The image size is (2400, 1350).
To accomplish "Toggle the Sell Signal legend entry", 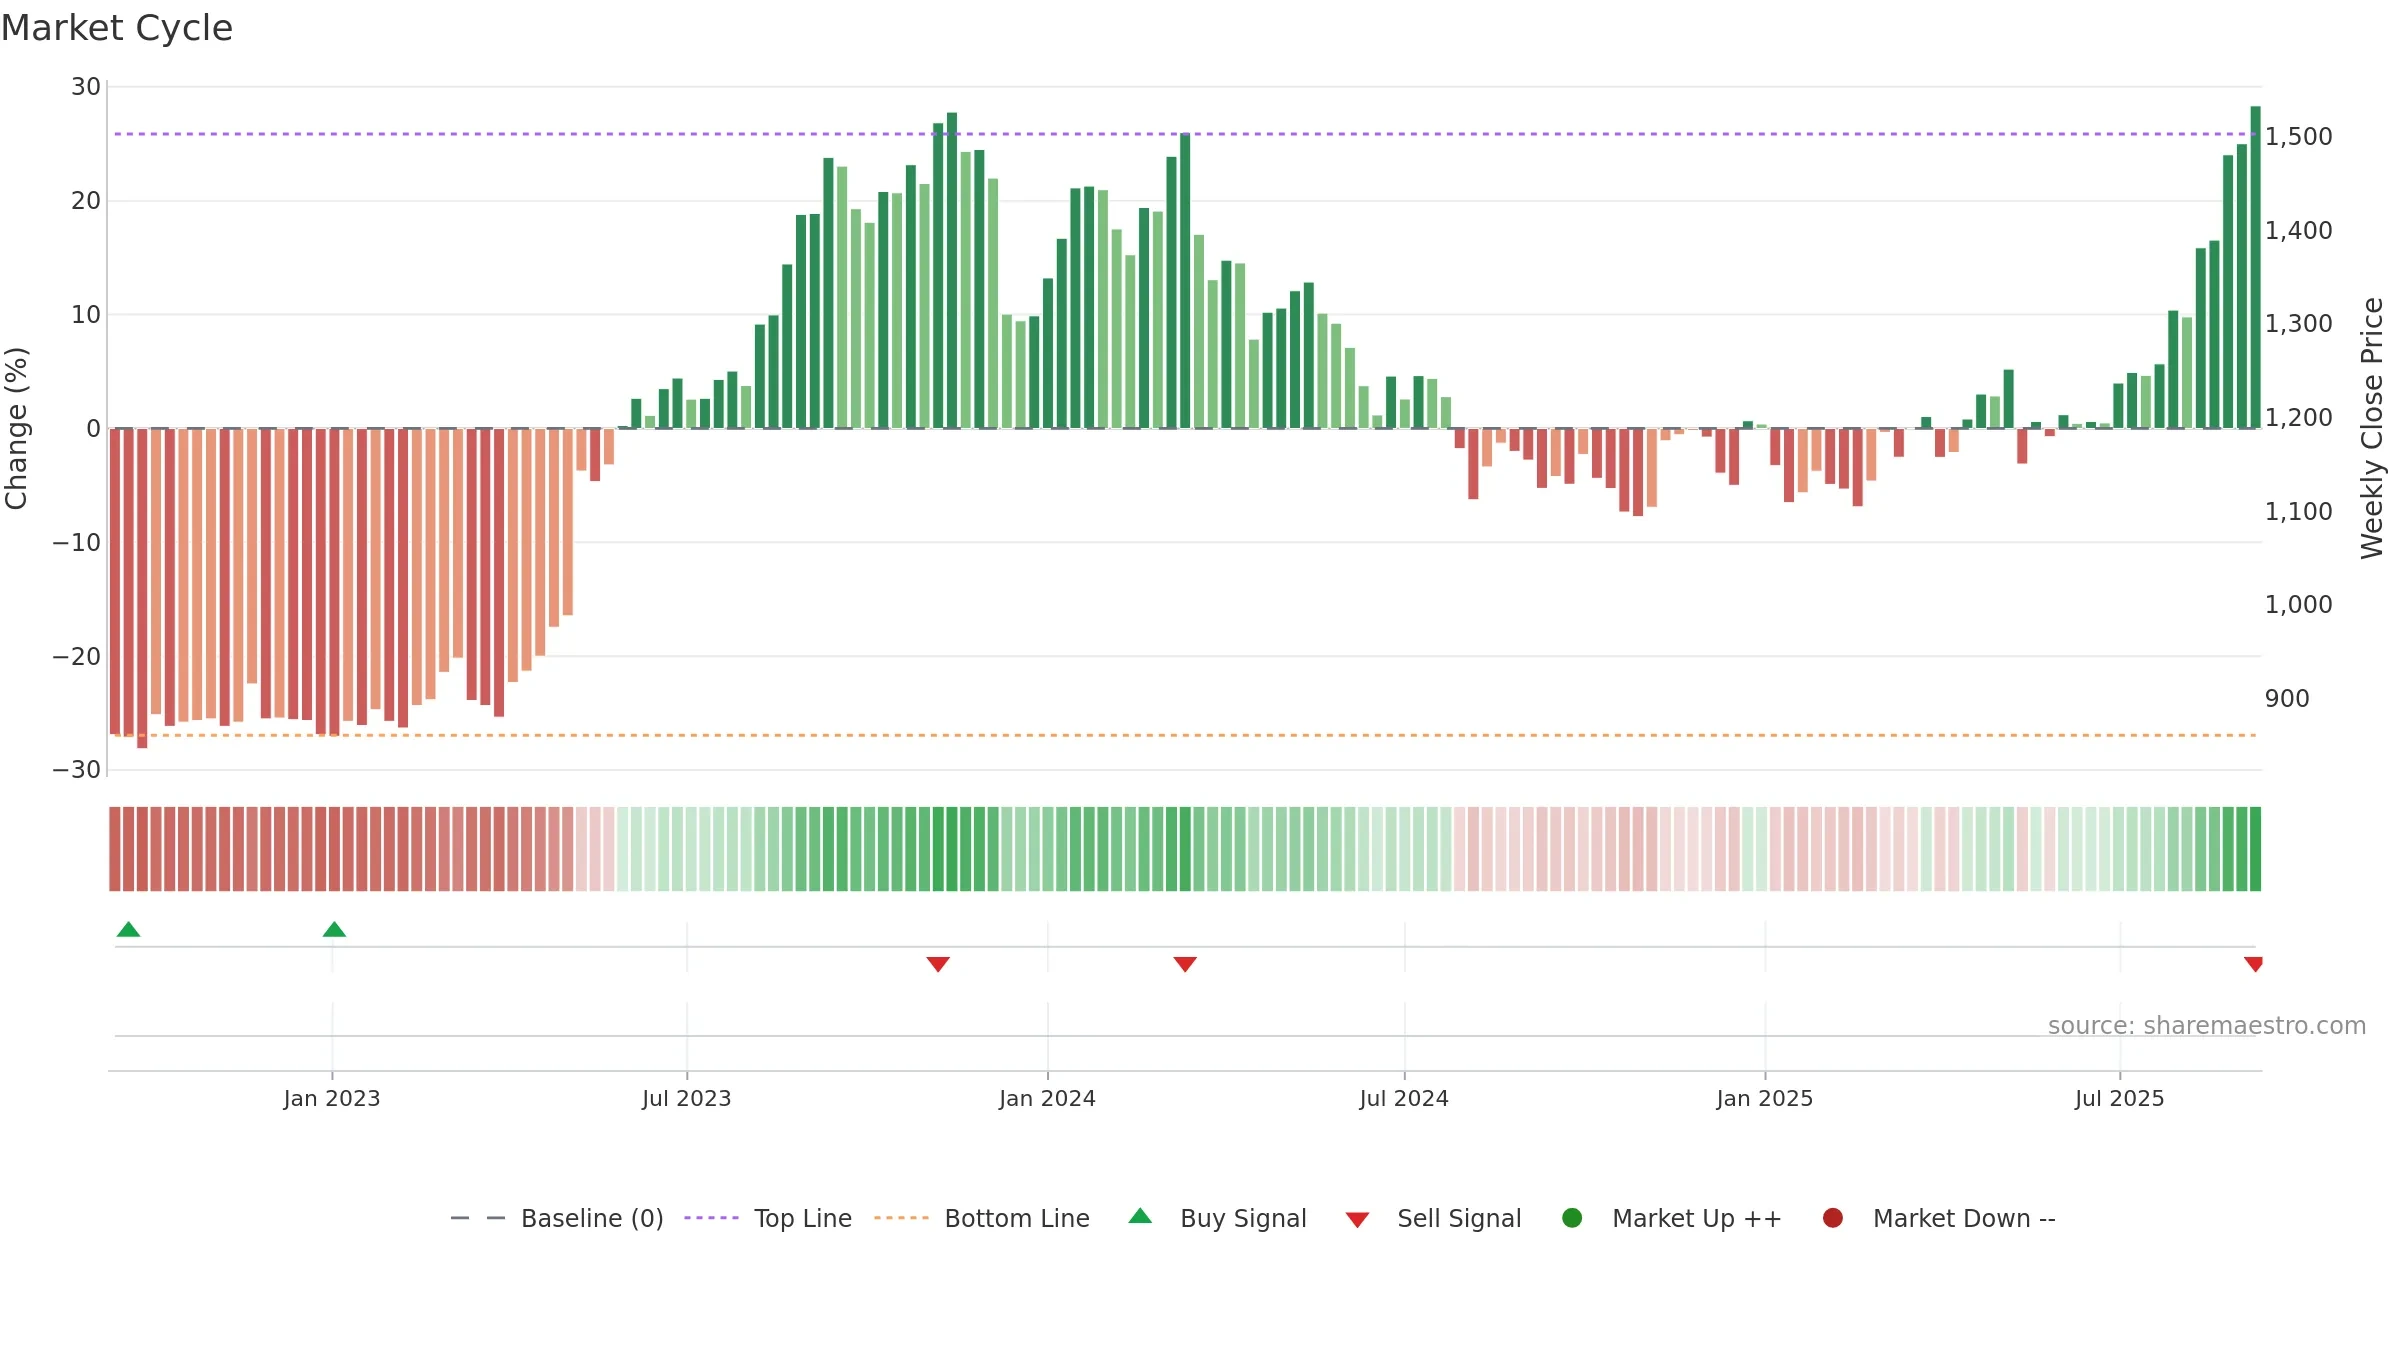I will tap(1433, 1218).
